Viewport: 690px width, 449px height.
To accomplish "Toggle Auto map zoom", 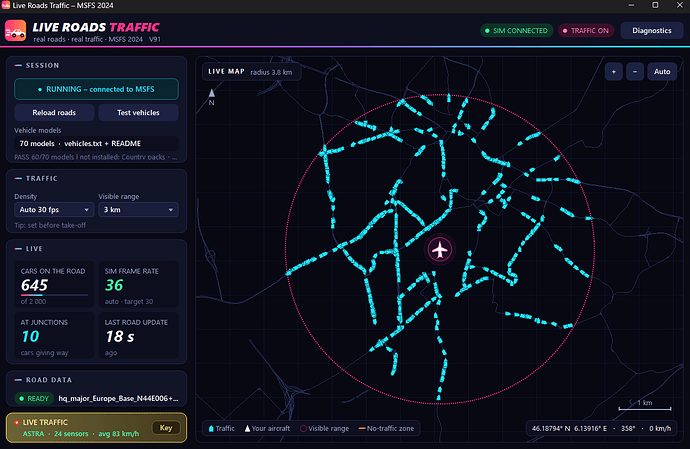I will [662, 72].
